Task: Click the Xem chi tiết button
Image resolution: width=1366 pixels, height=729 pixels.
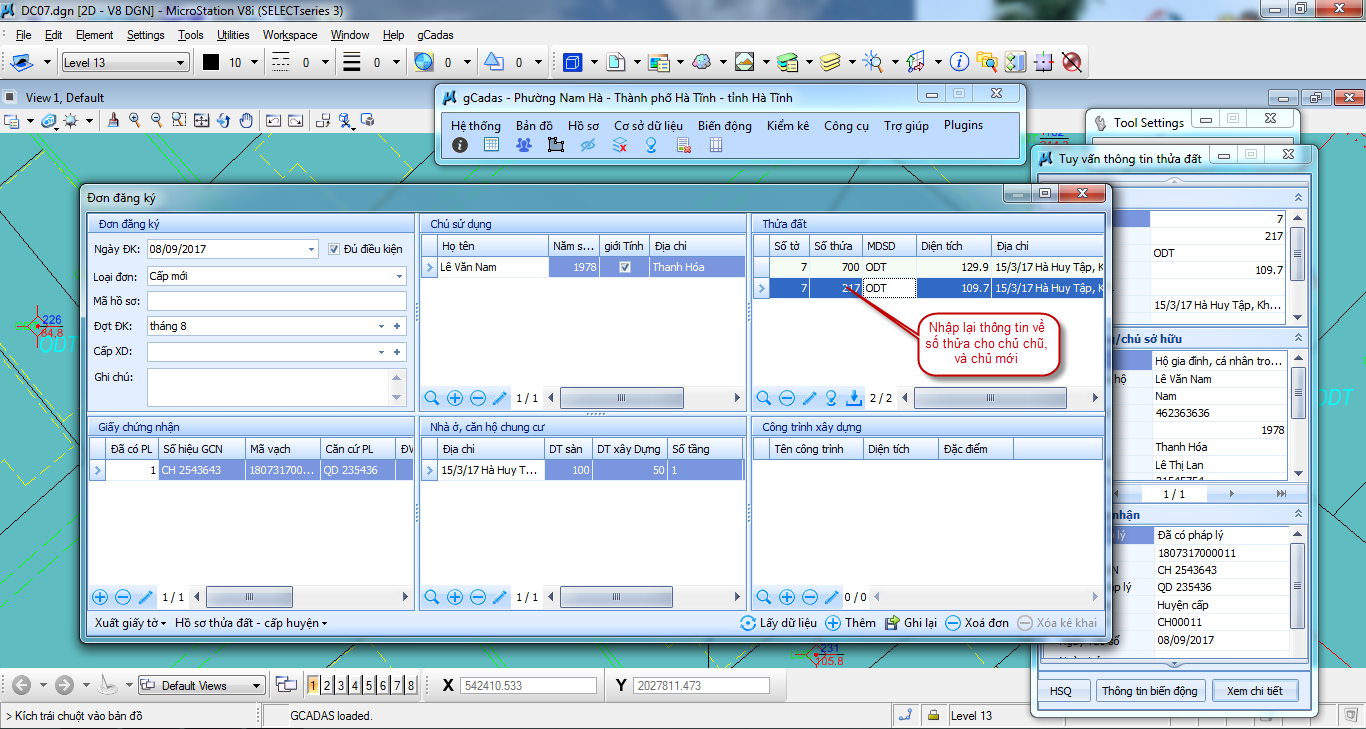Action: [x=1254, y=691]
